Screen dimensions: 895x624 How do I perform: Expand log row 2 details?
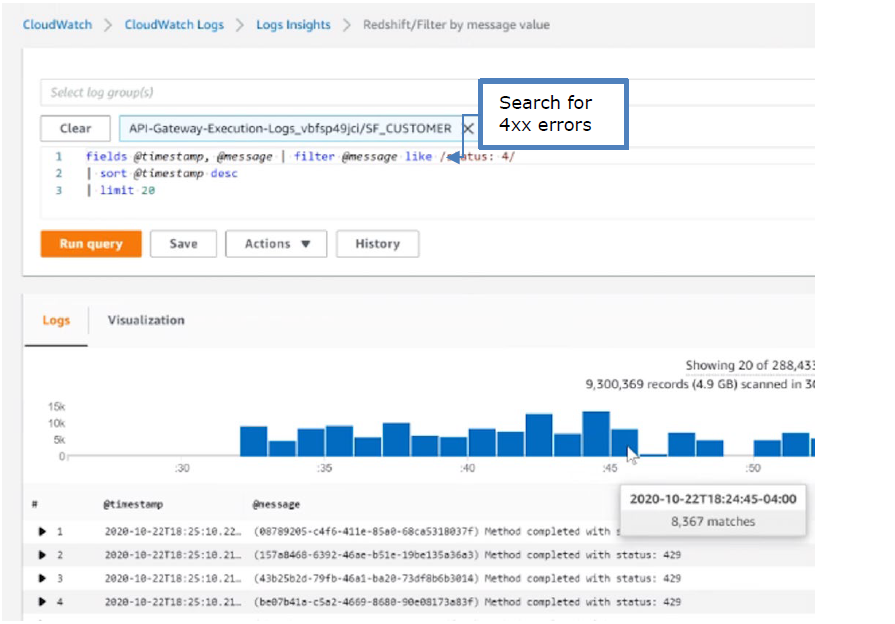coord(42,555)
